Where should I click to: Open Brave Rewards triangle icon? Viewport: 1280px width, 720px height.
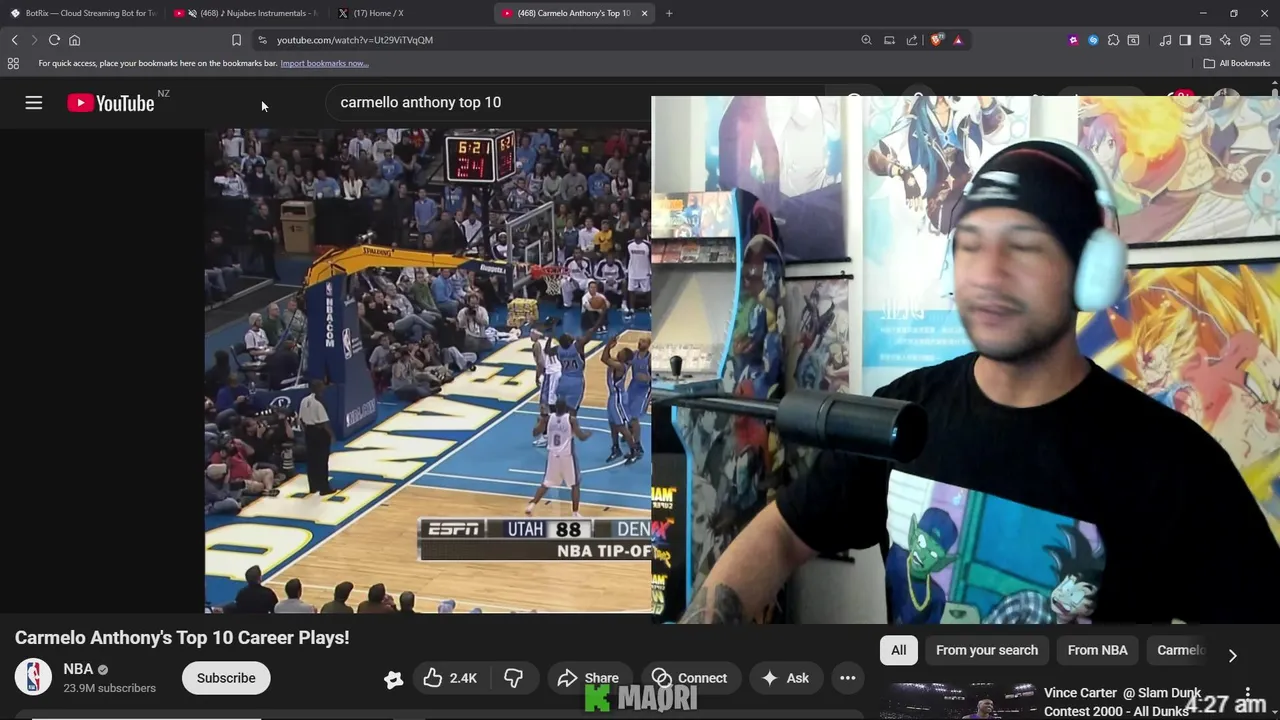click(958, 40)
